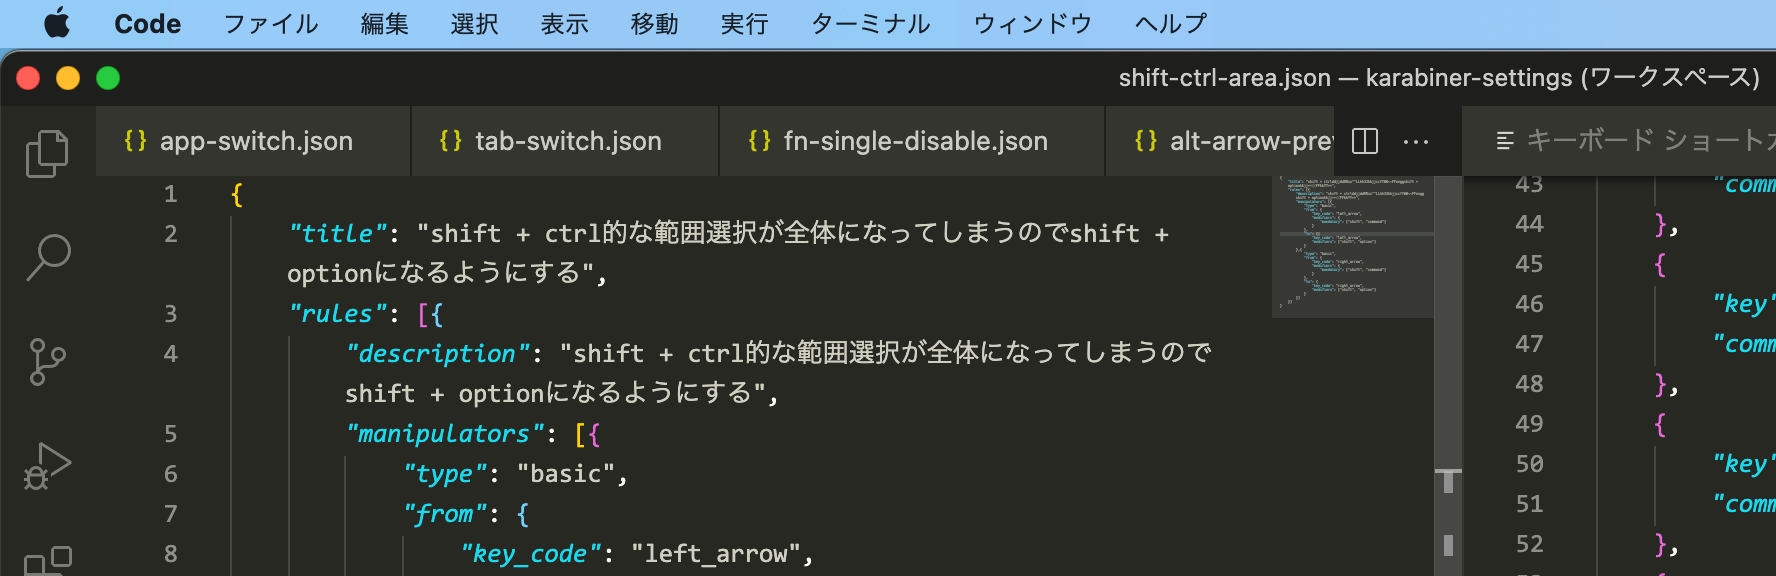Click the minimap code overview
The image size is (1776, 576).
pos(1352,246)
